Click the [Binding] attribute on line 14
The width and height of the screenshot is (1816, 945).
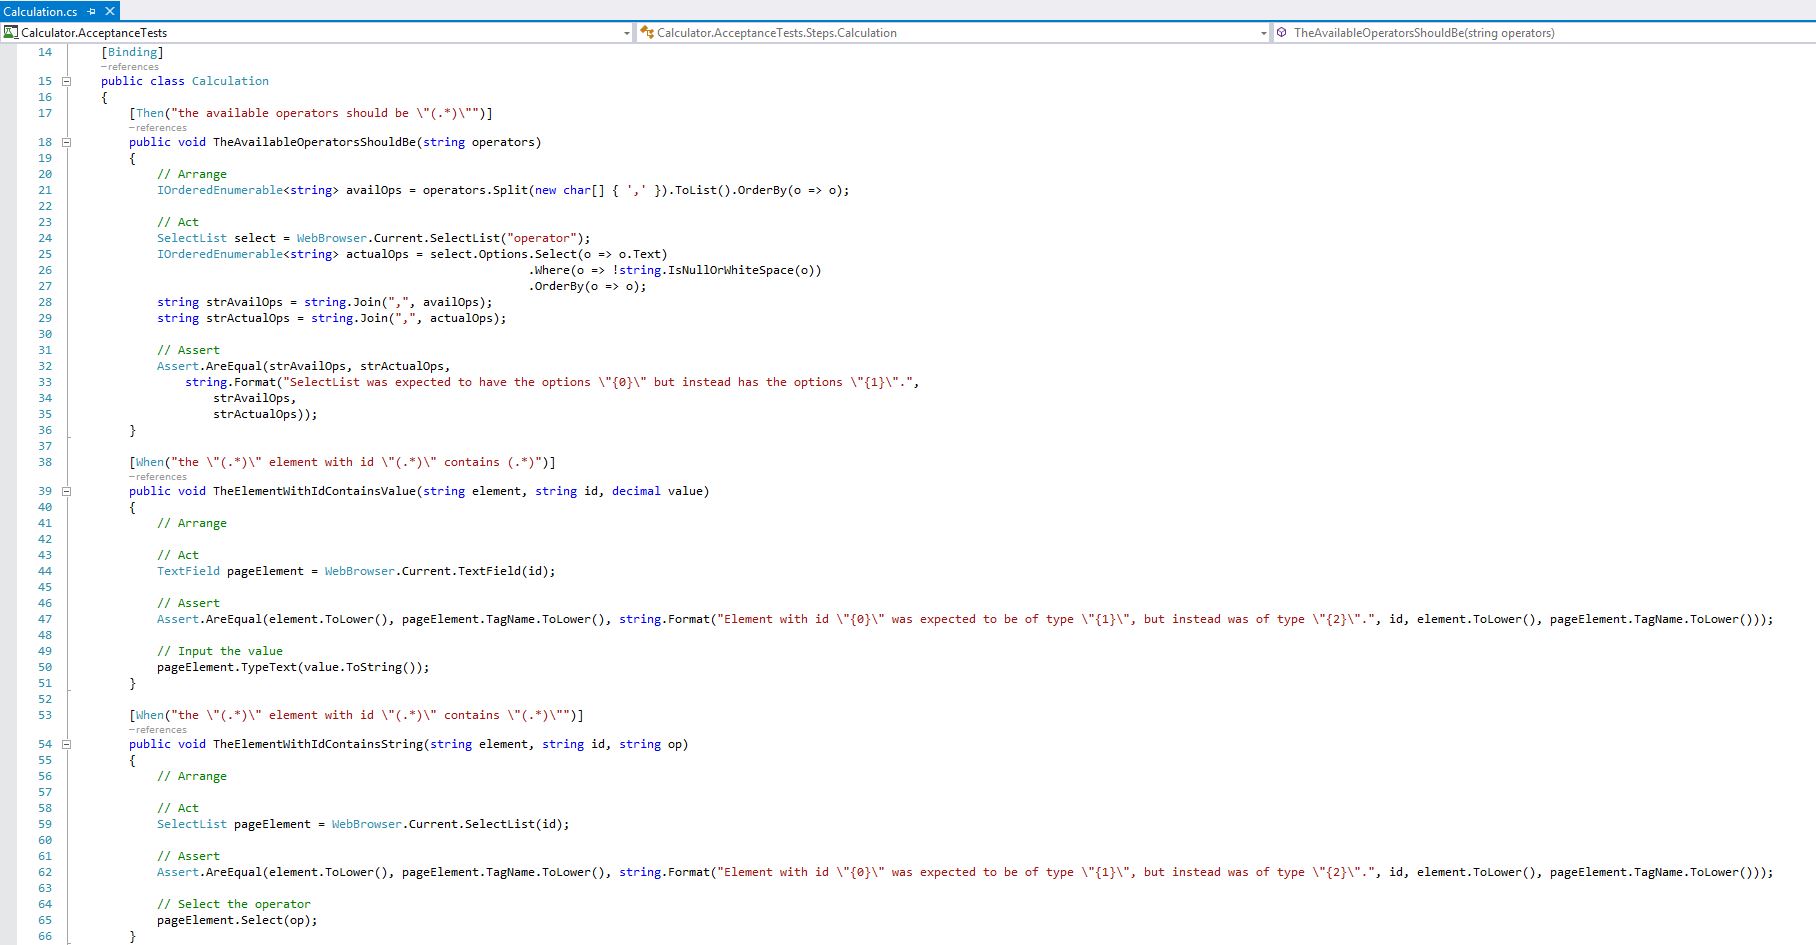(x=133, y=52)
